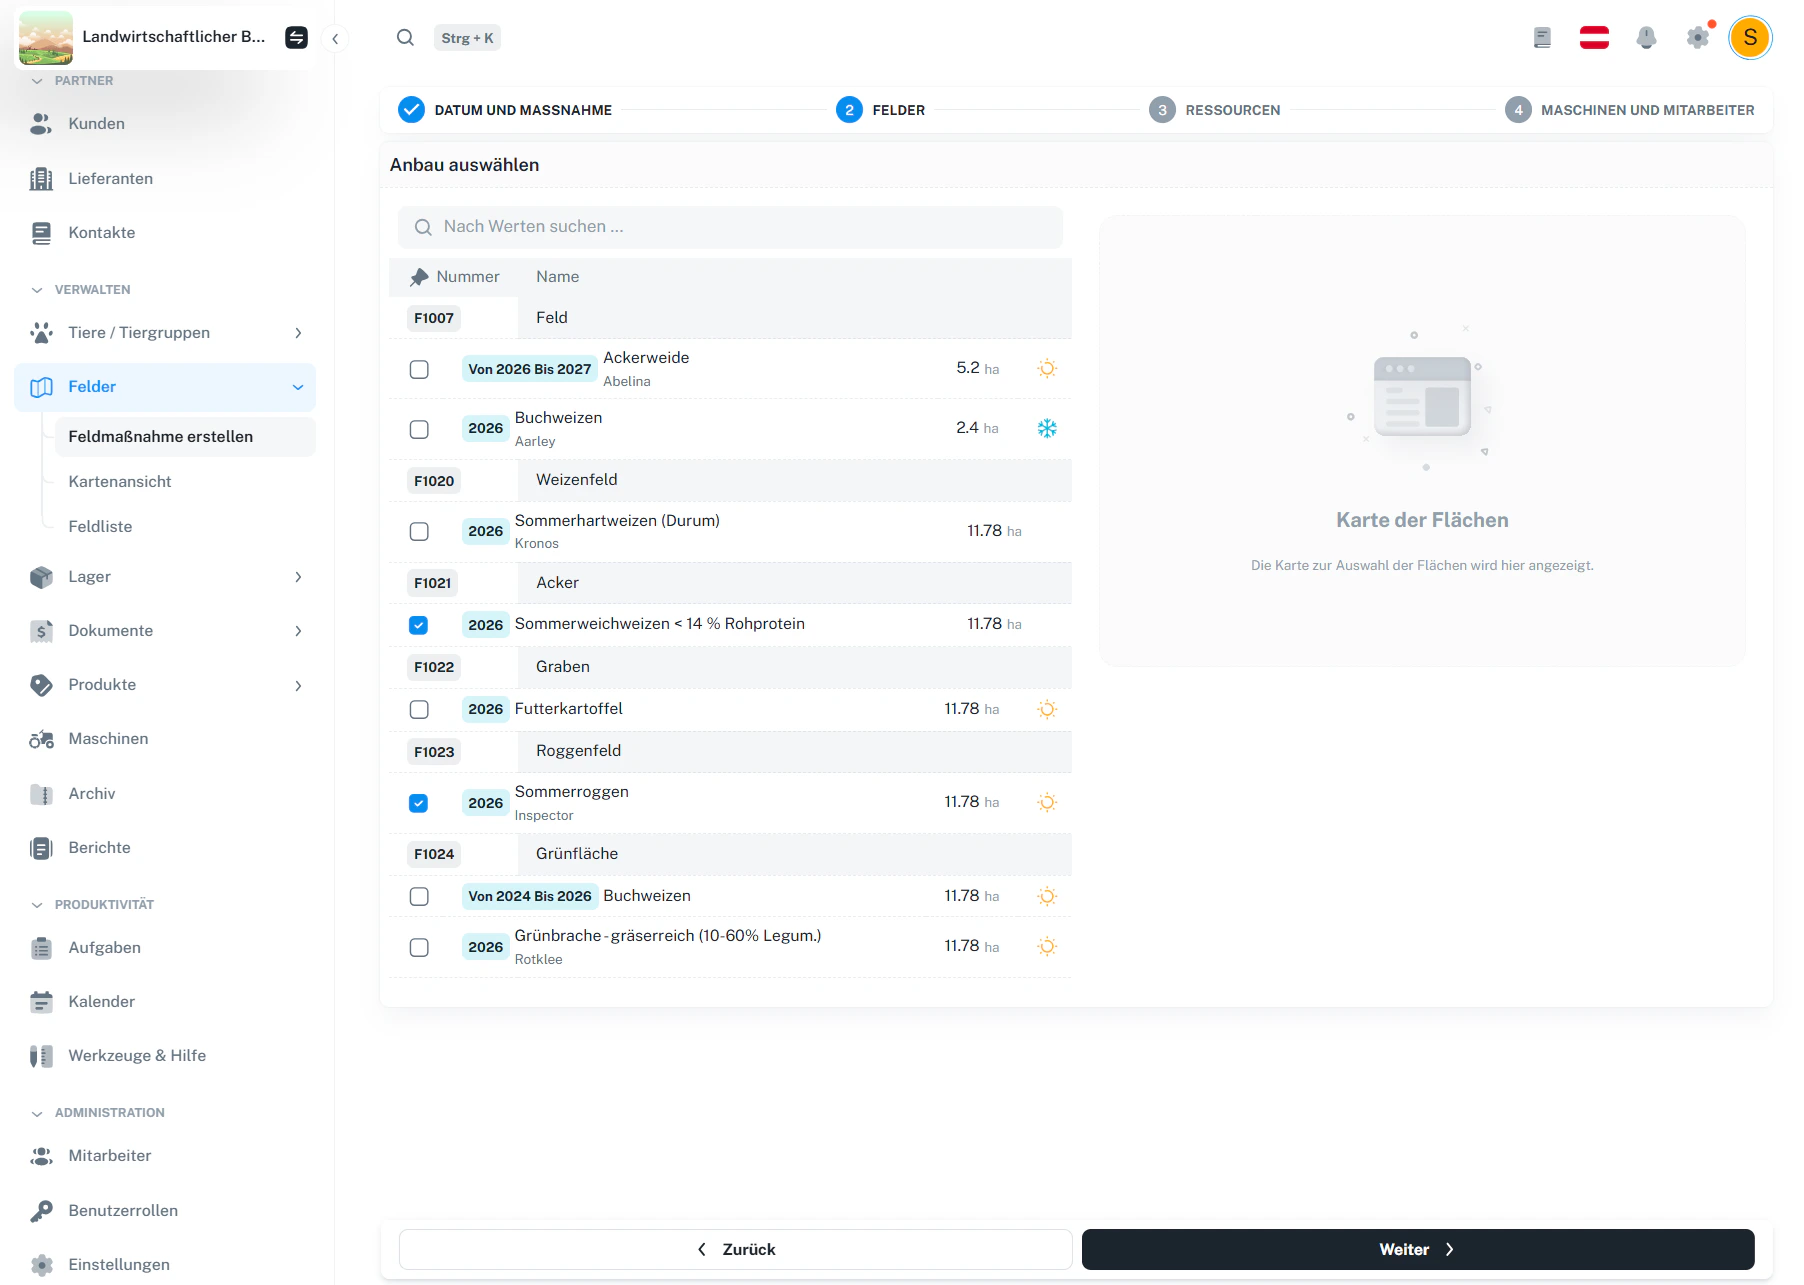Viewport: 1804px width, 1285px height.
Task: Click the Benutzerrollen key icon
Action: point(41,1211)
